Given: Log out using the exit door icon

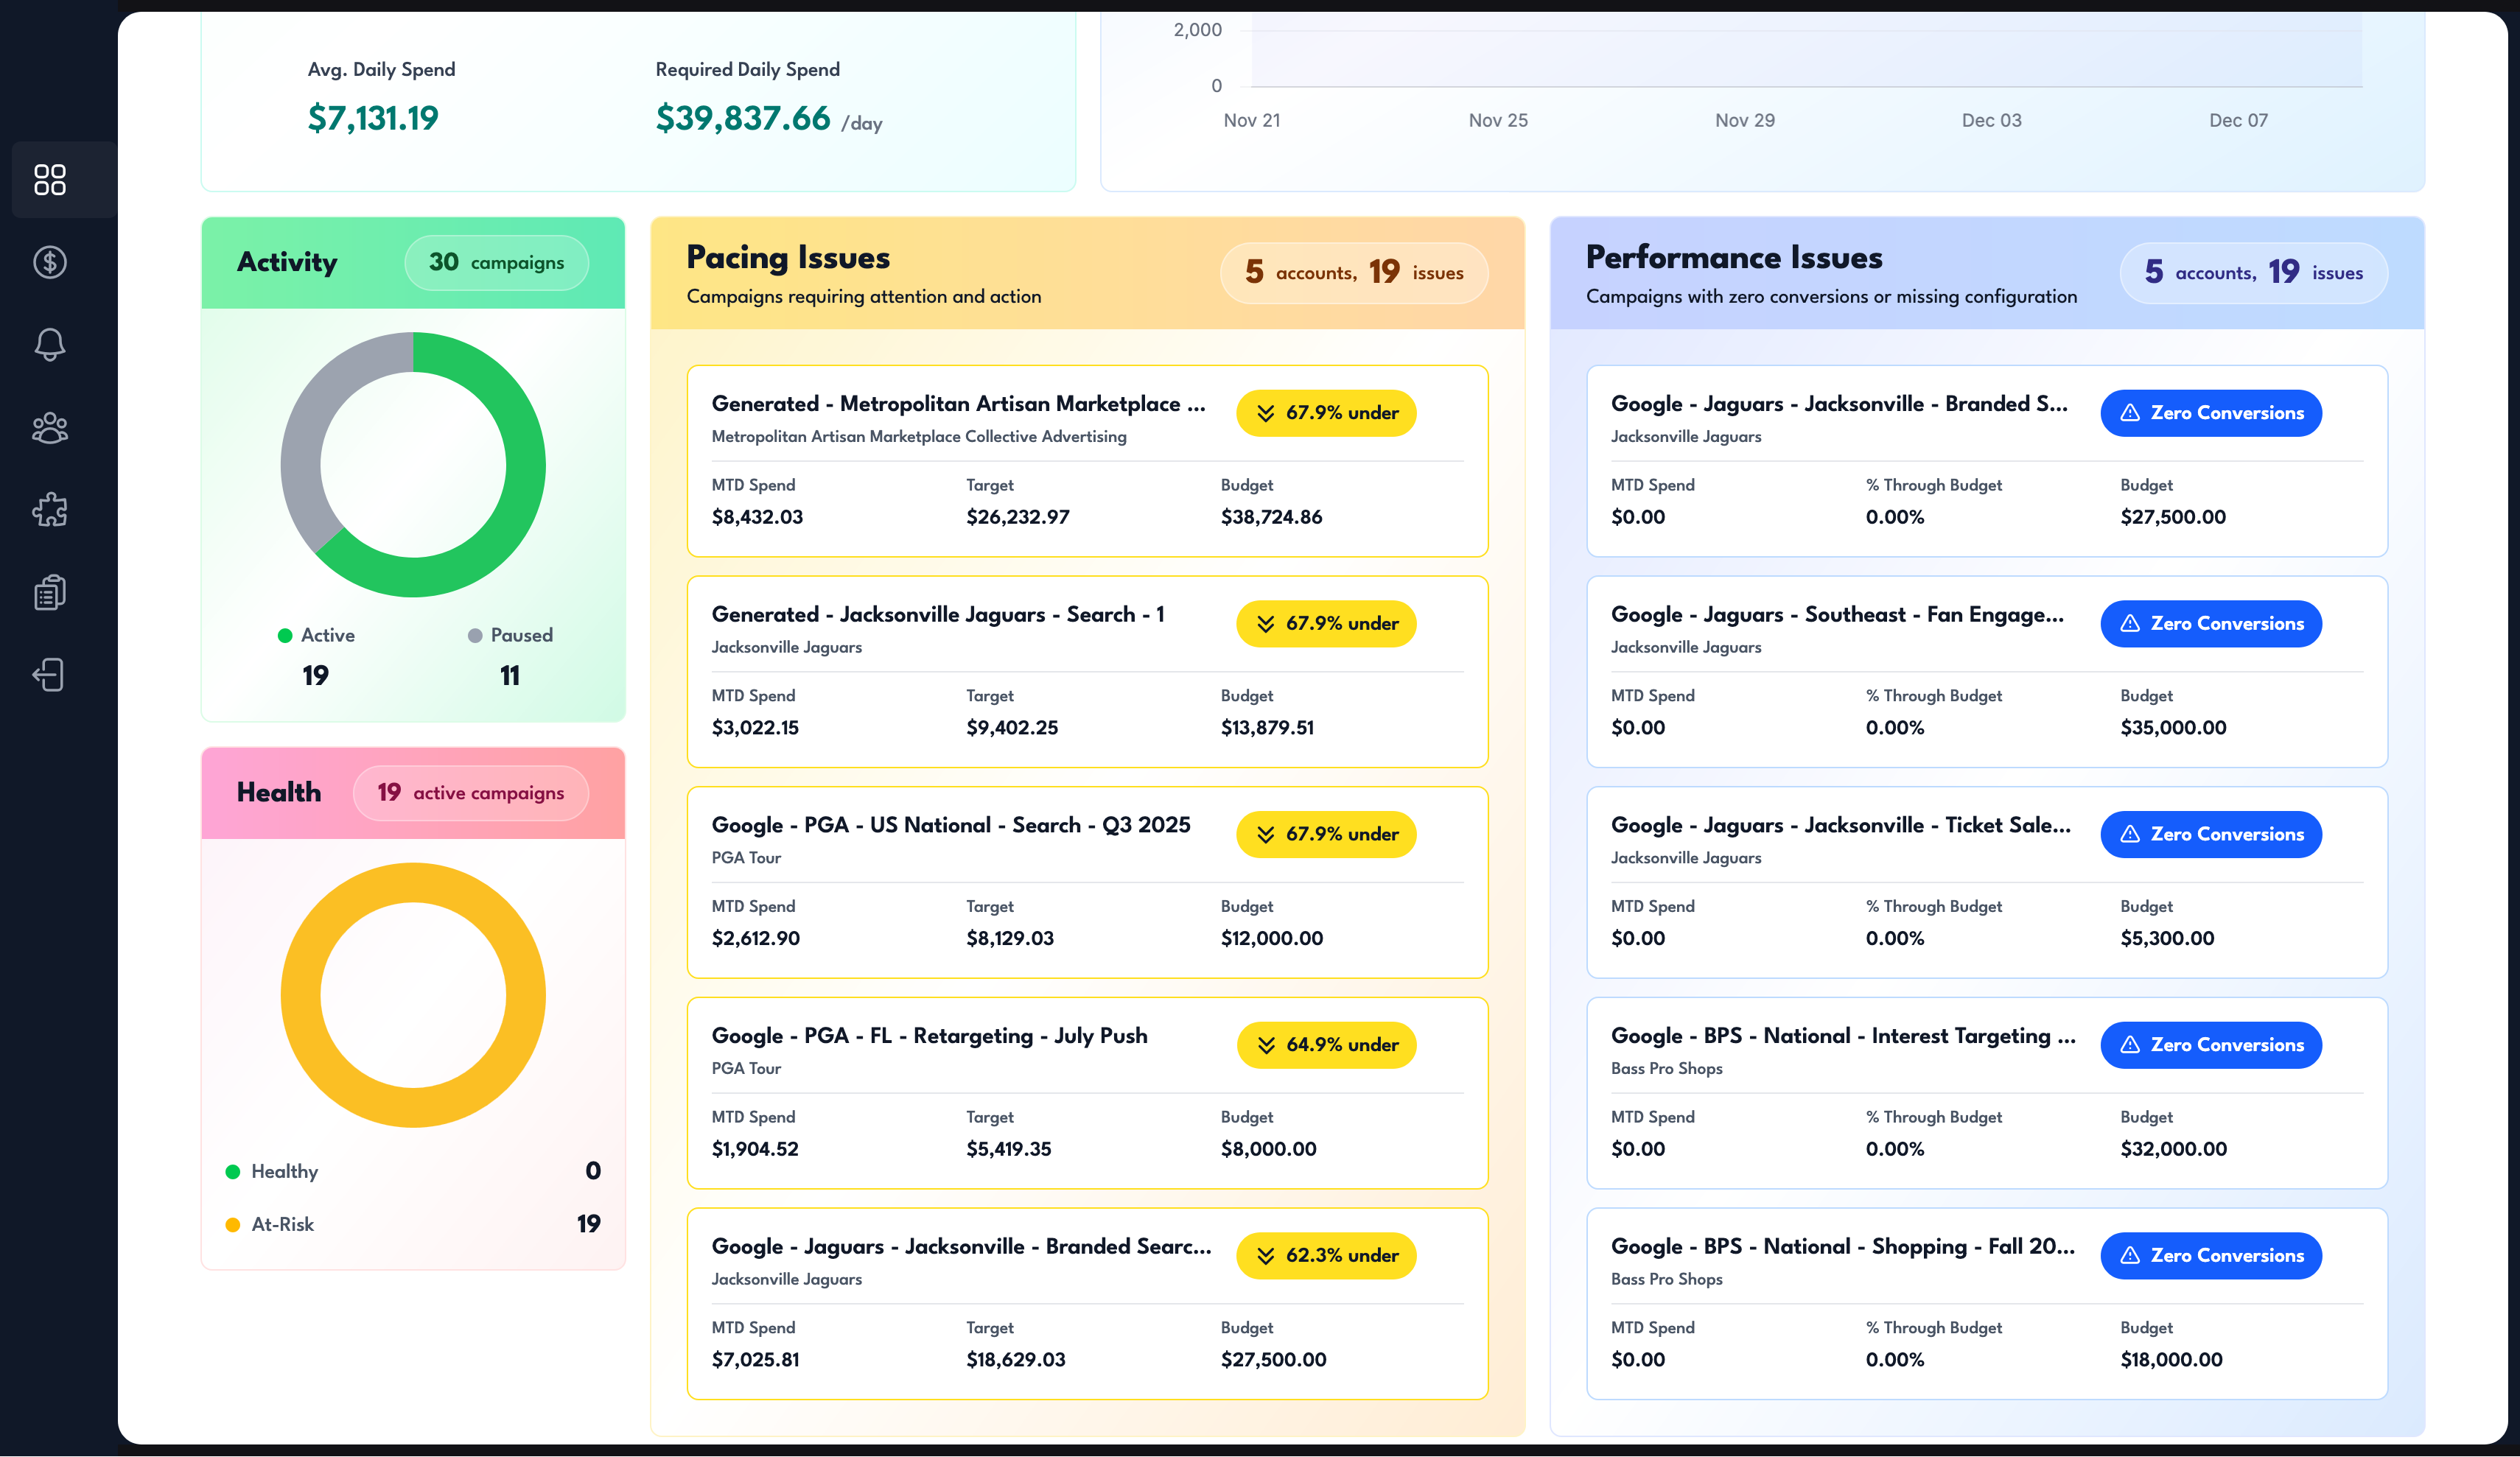Looking at the screenshot, I should coord(49,674).
